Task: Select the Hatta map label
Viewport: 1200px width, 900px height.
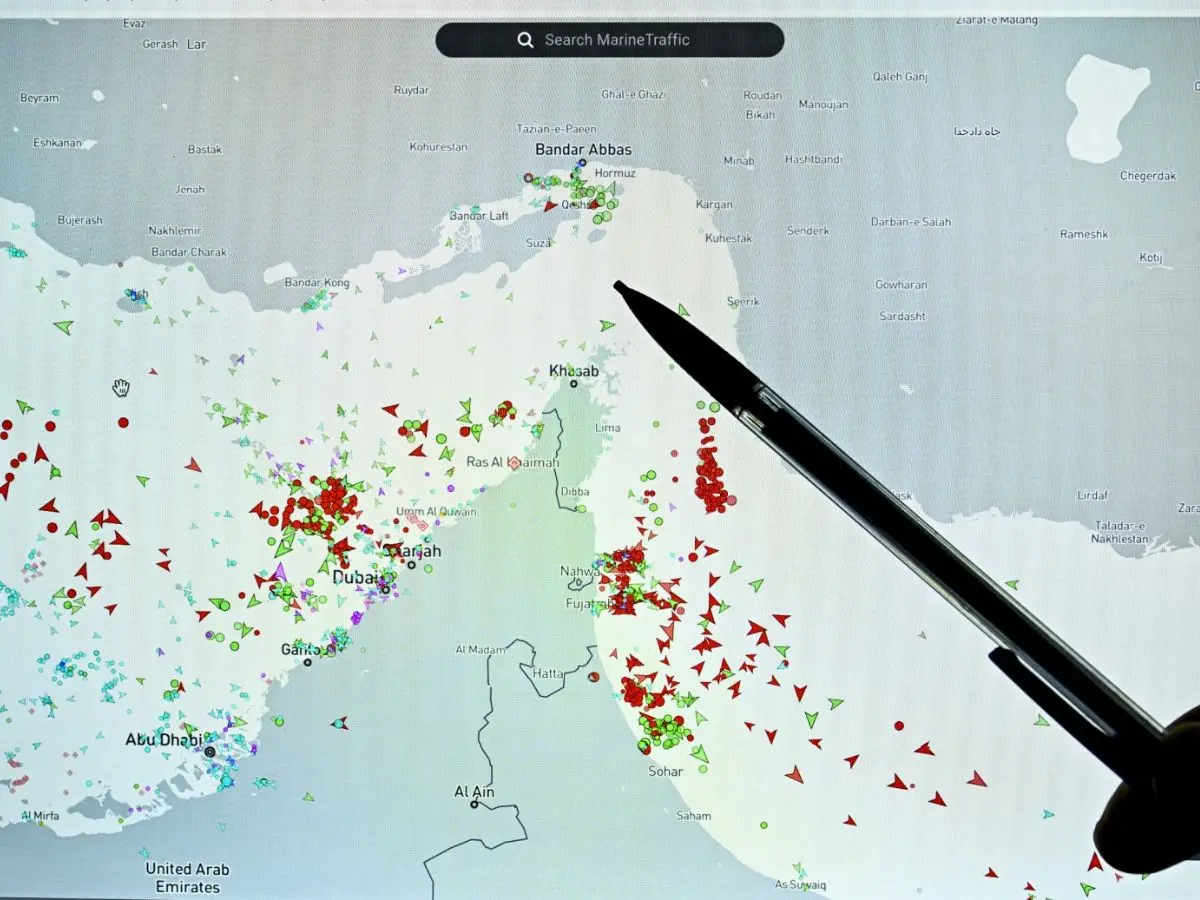Action: pyautogui.click(x=548, y=673)
